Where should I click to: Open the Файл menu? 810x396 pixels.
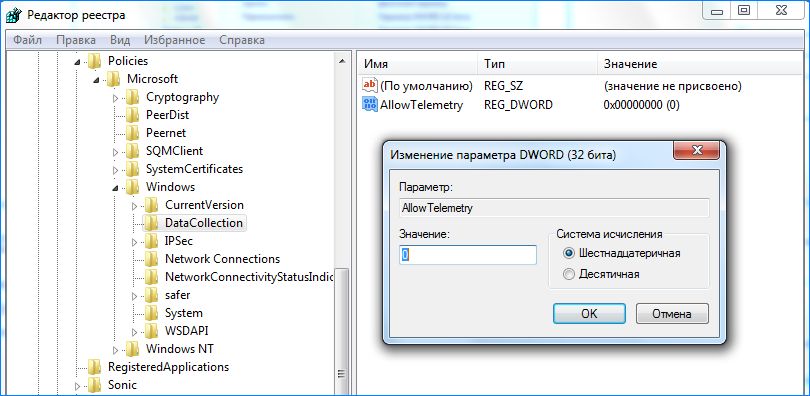[27, 40]
